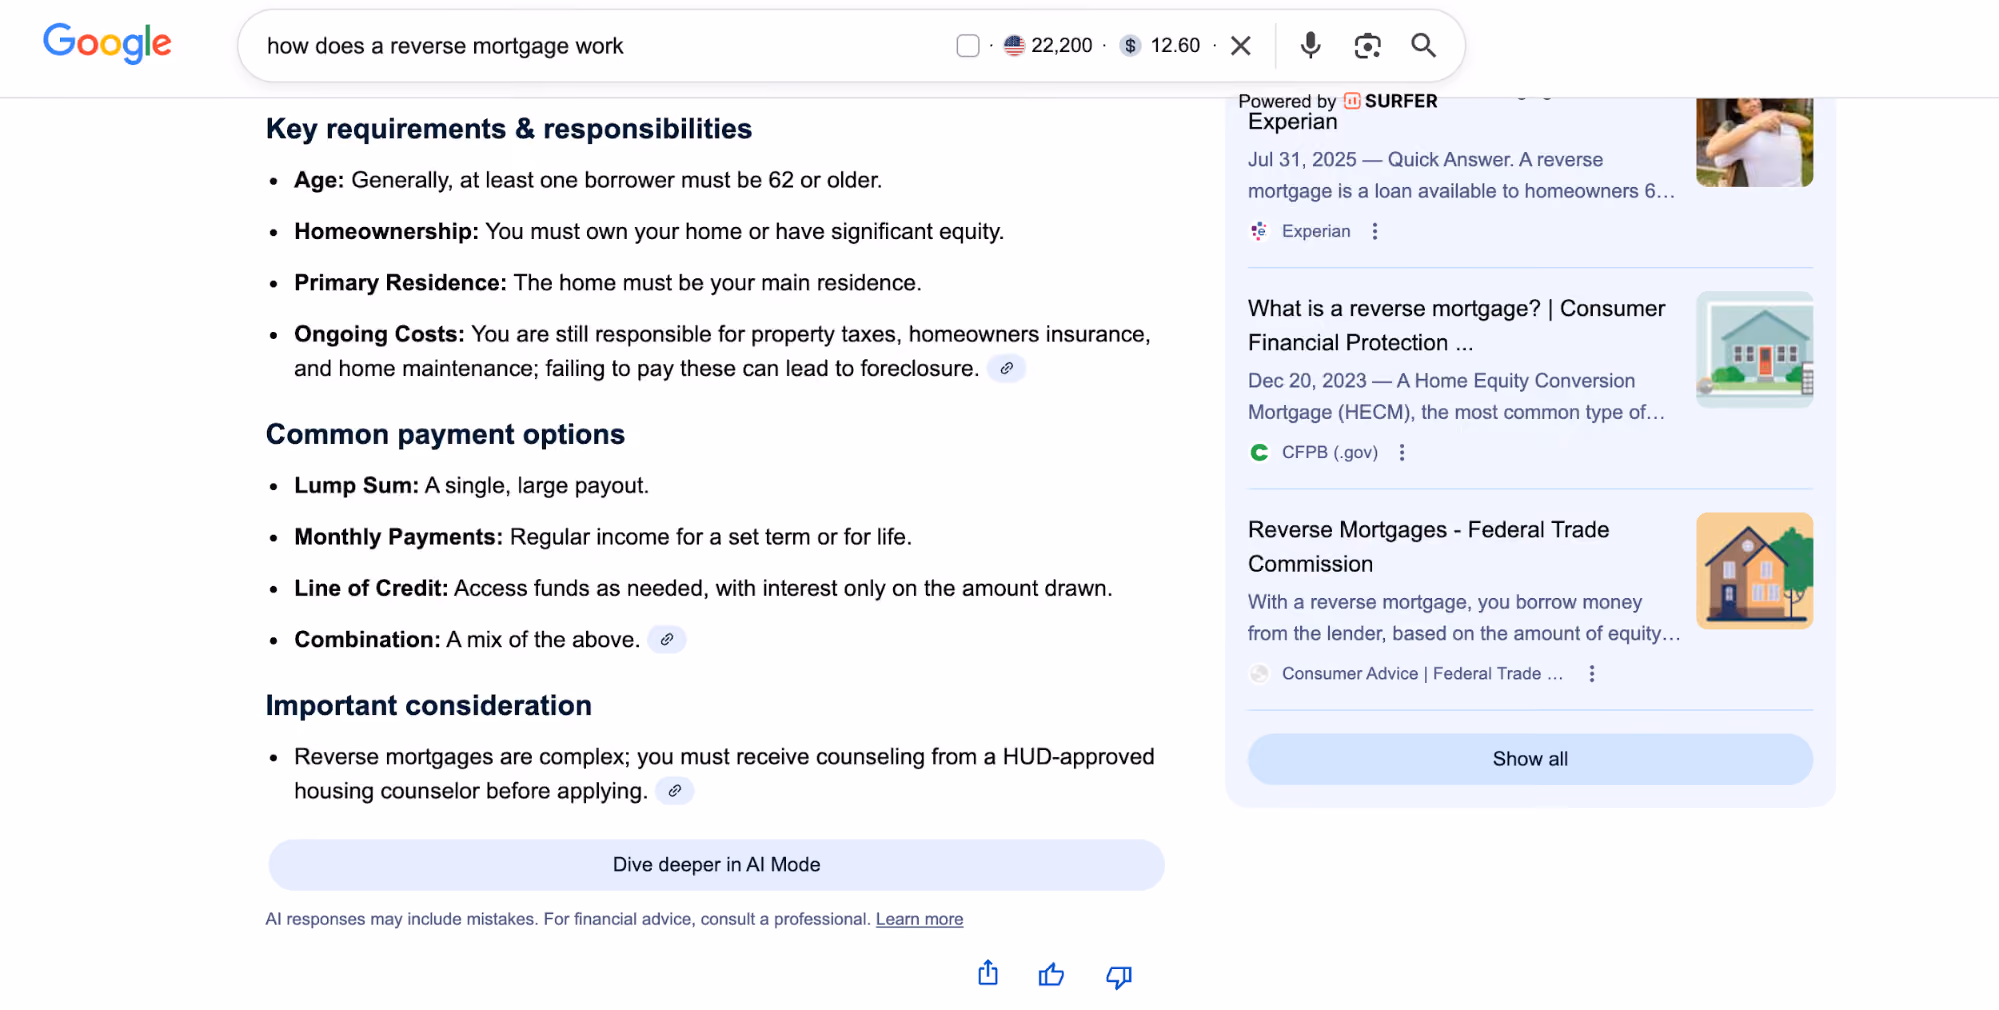Click the magnifying glass search icon
This screenshot has height=1010, width=1999.
[x=1423, y=45]
